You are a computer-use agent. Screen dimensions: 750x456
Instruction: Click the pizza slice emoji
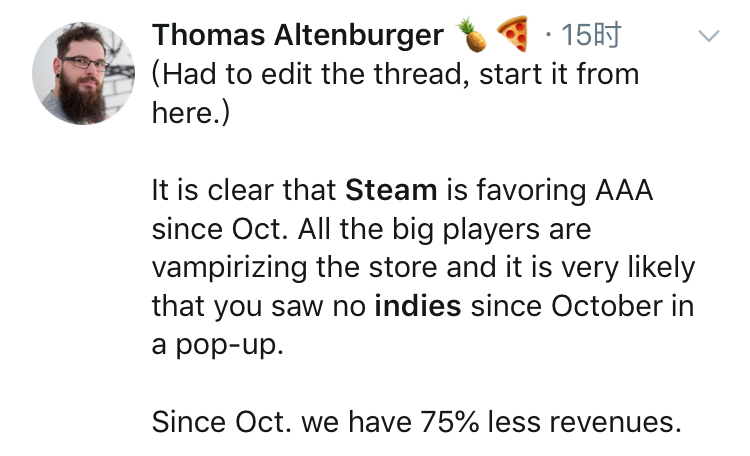click(512, 34)
